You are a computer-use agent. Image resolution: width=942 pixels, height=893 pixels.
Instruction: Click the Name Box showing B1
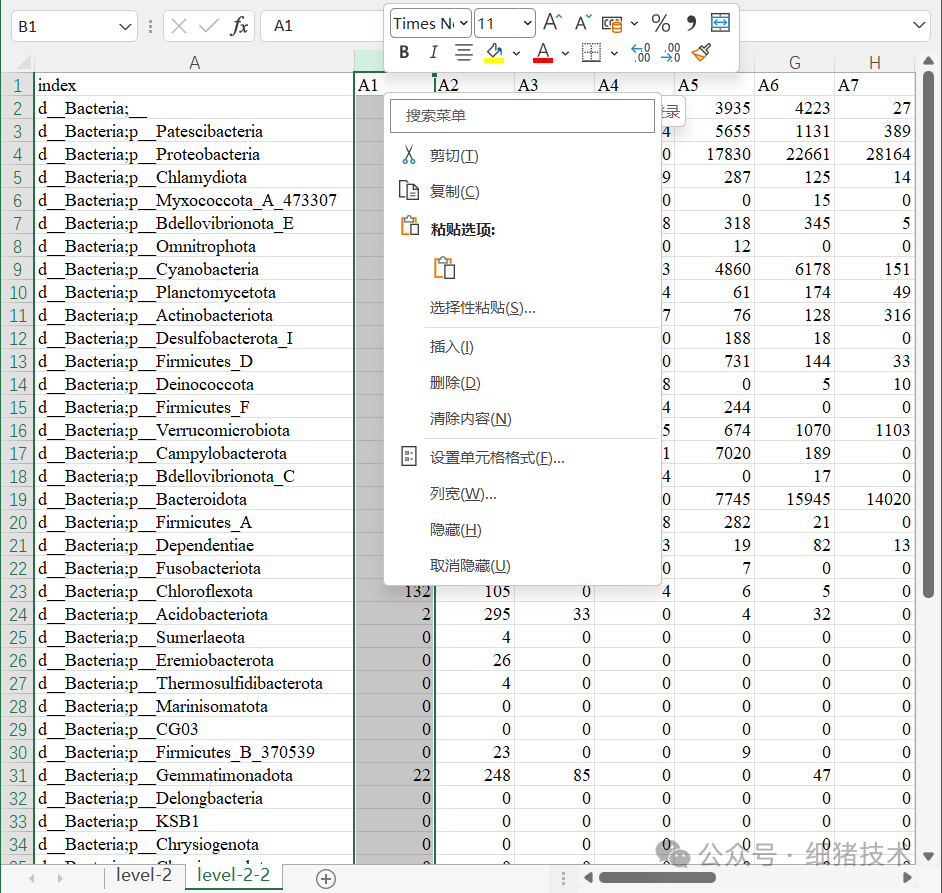click(65, 26)
